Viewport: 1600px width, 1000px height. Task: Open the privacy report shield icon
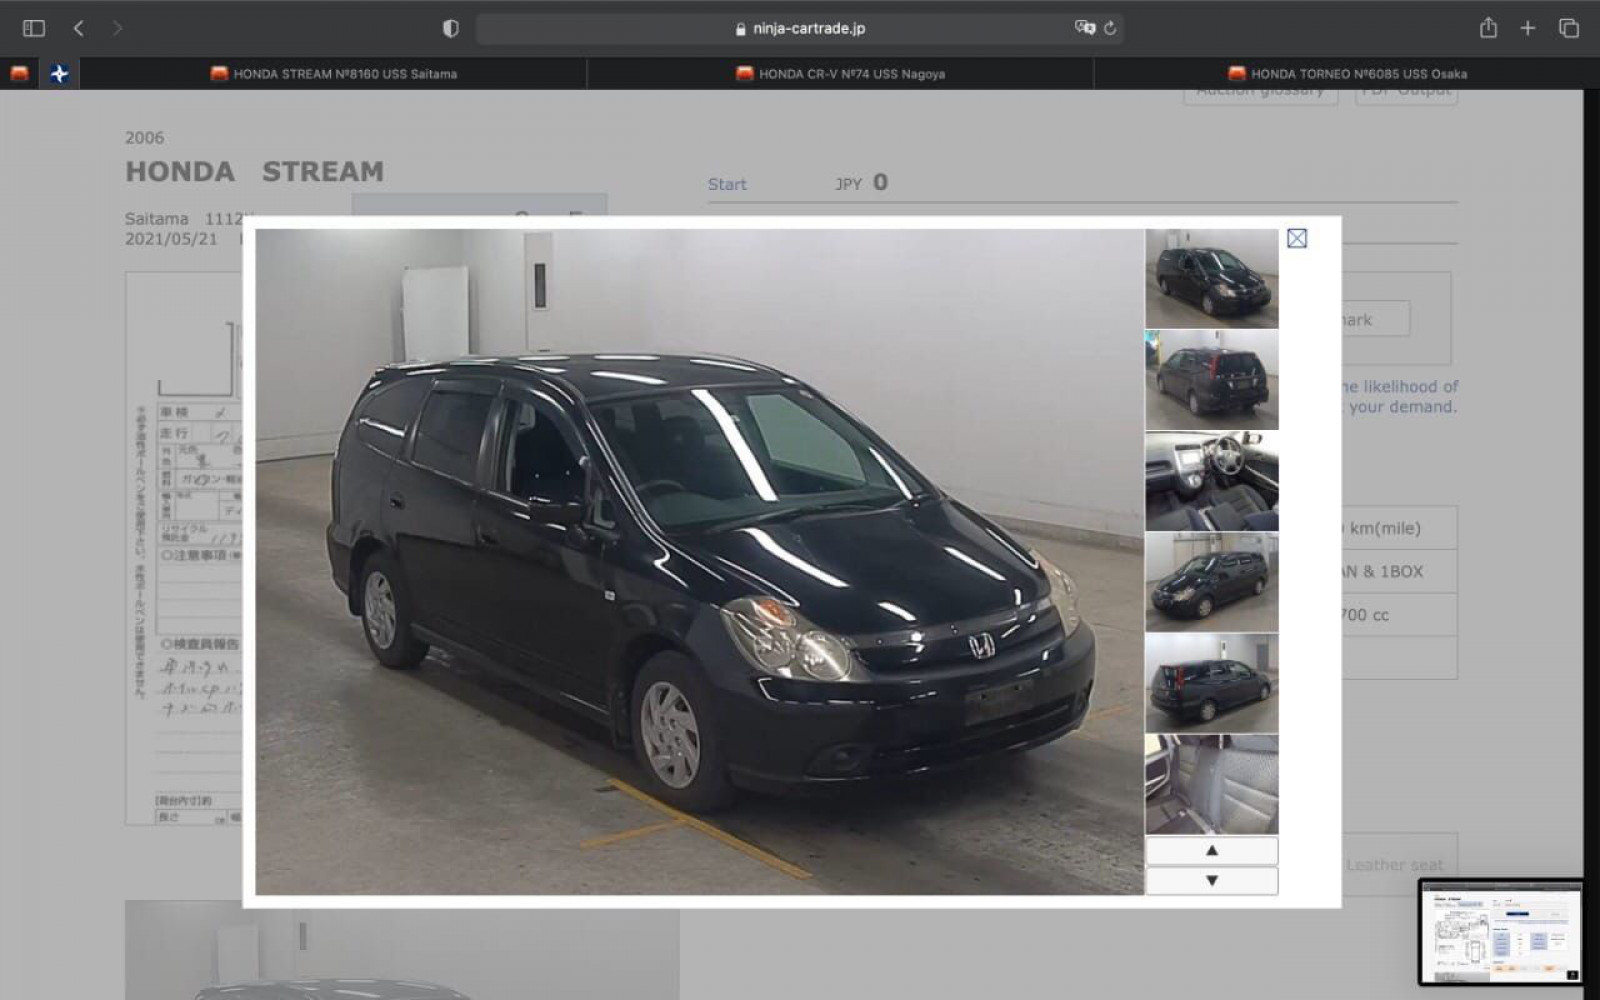click(450, 28)
